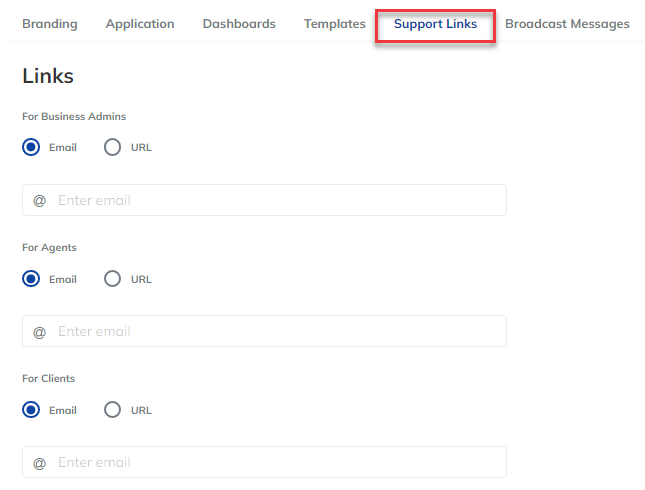Select Email option for Clients
Viewport: 645px width, 490px height.
point(31,410)
